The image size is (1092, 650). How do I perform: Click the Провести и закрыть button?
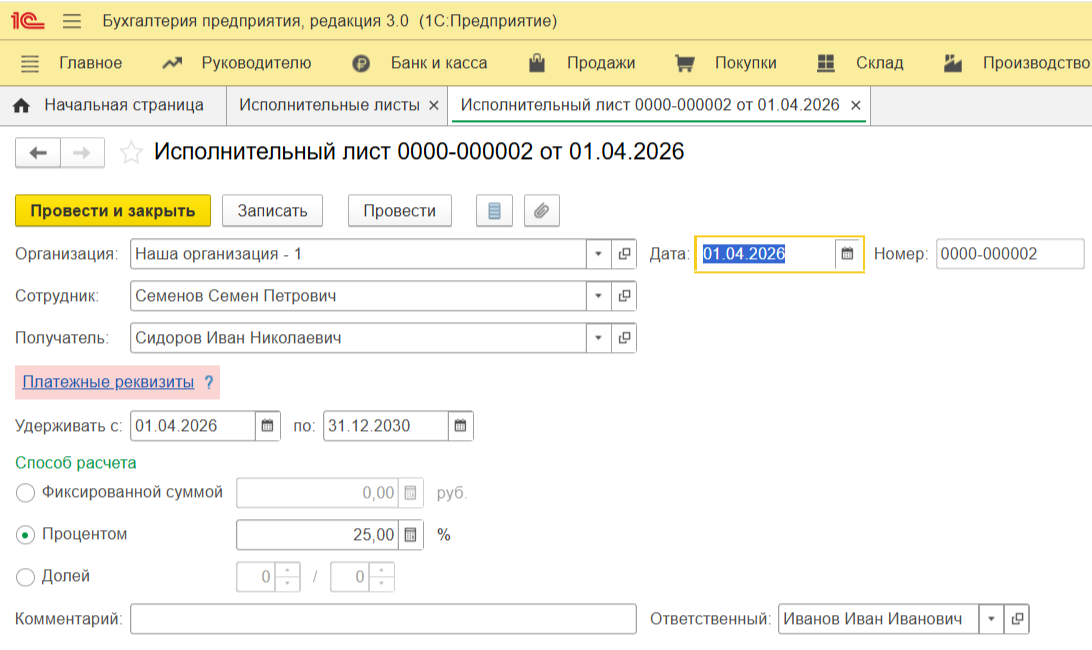(x=113, y=210)
